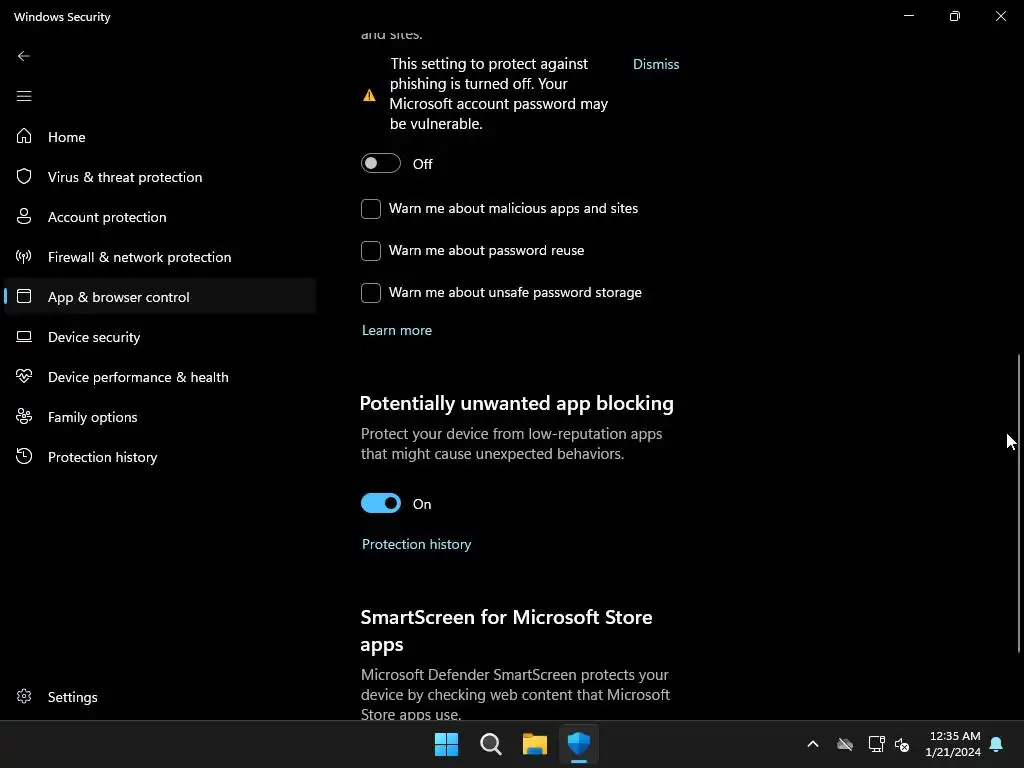Screen dimensions: 1024x768
Task: Click the Account protection person icon
Action: pyautogui.click(x=24, y=216)
